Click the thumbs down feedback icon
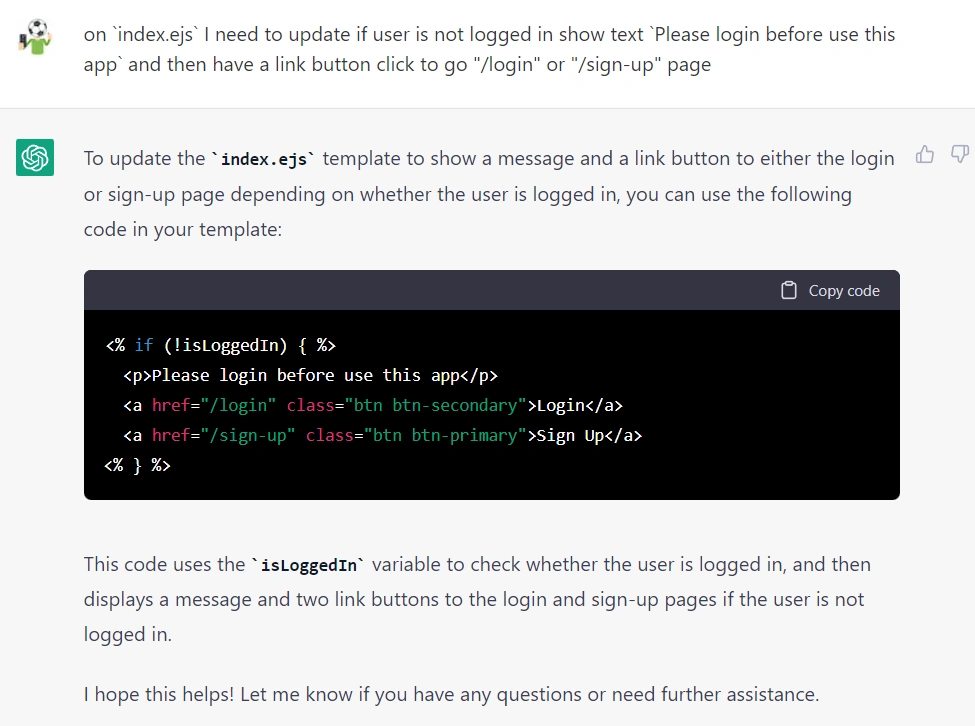The height and width of the screenshot is (726, 975). click(x=960, y=154)
